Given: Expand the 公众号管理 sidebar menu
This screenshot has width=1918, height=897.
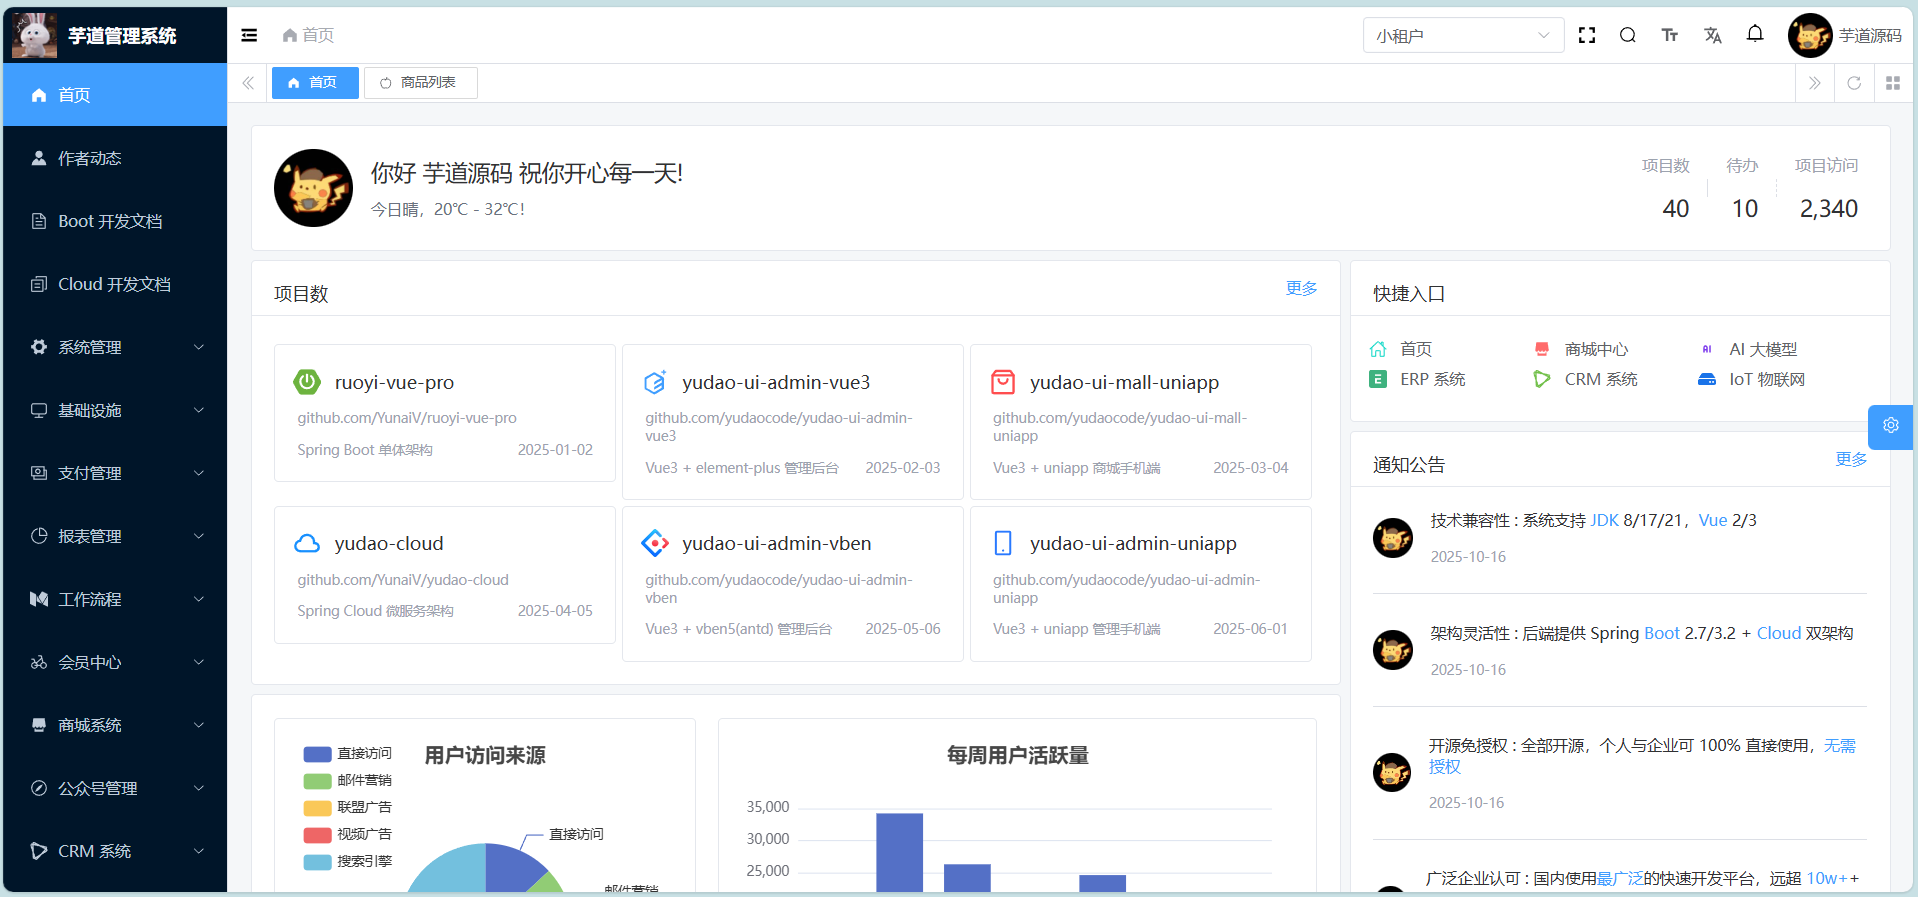Looking at the screenshot, I should (115, 788).
